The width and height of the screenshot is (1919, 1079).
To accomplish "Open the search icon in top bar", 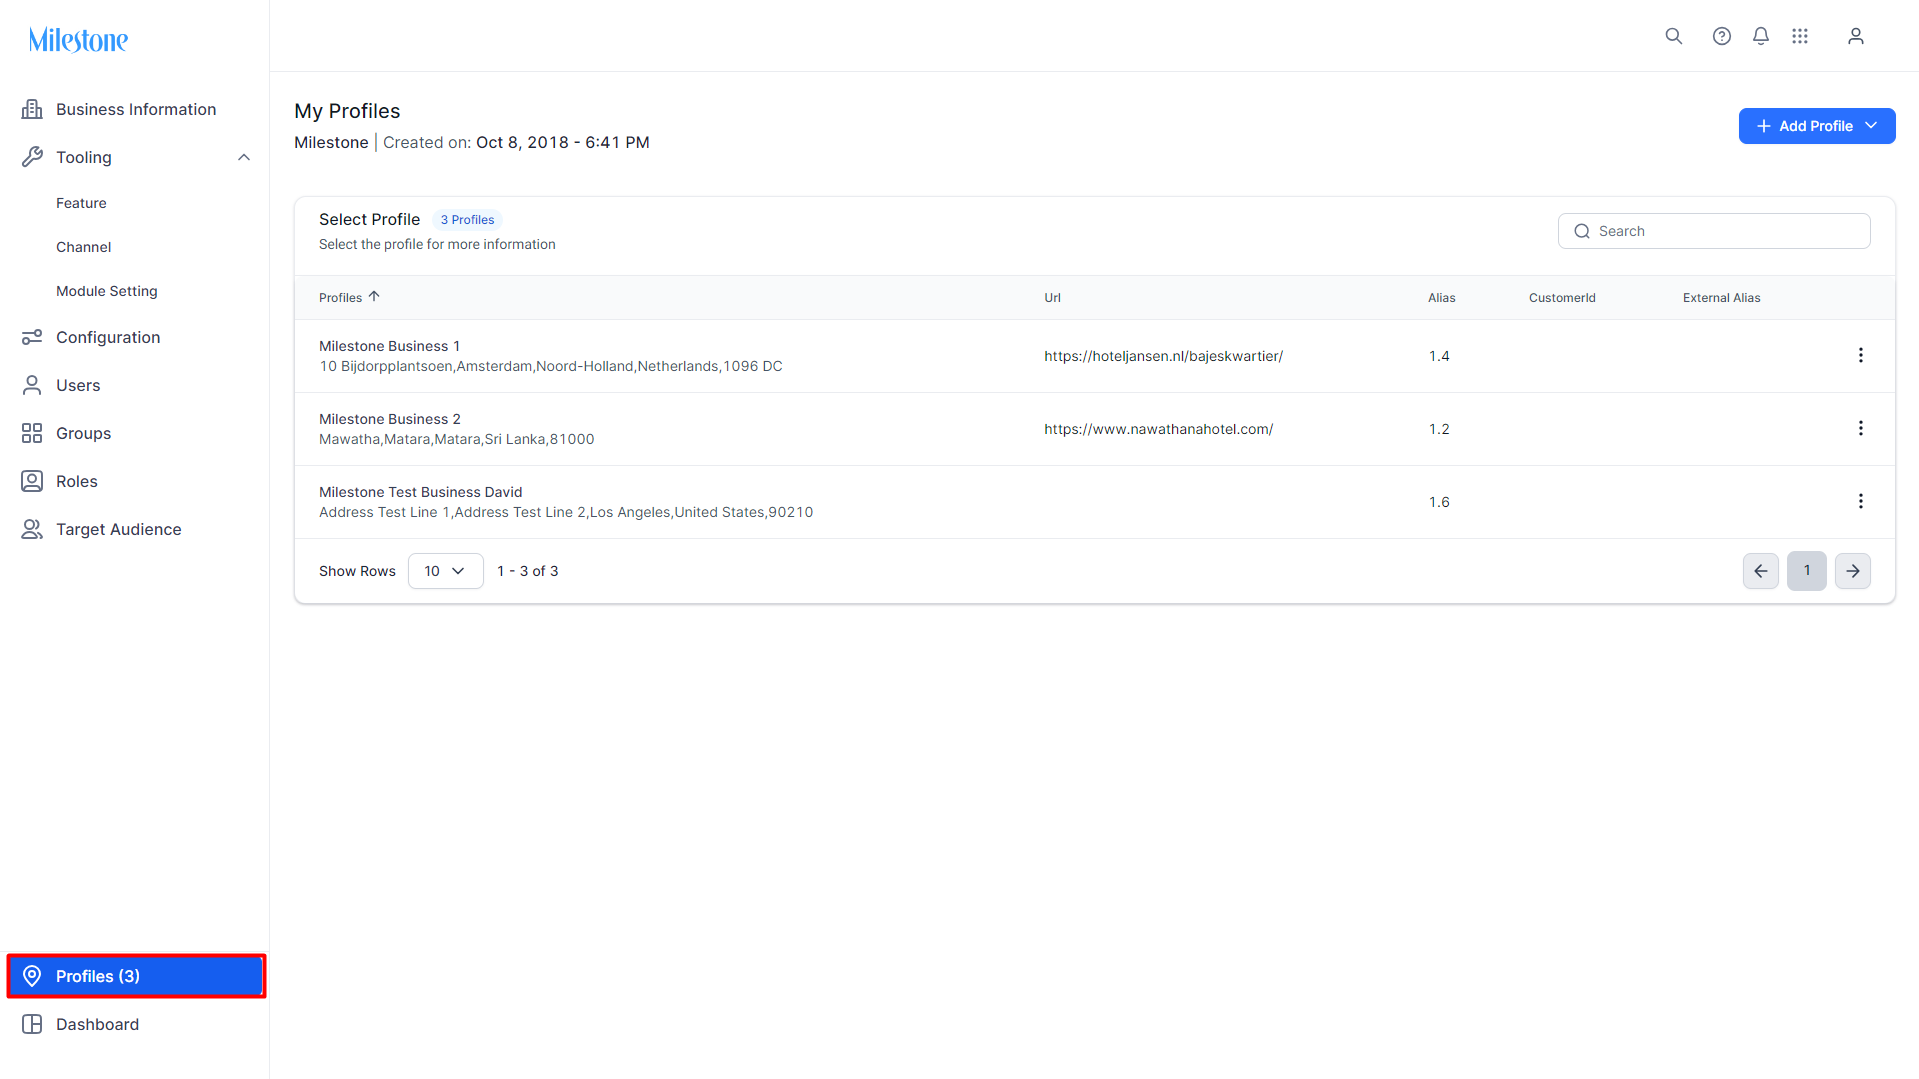I will [x=1673, y=36].
